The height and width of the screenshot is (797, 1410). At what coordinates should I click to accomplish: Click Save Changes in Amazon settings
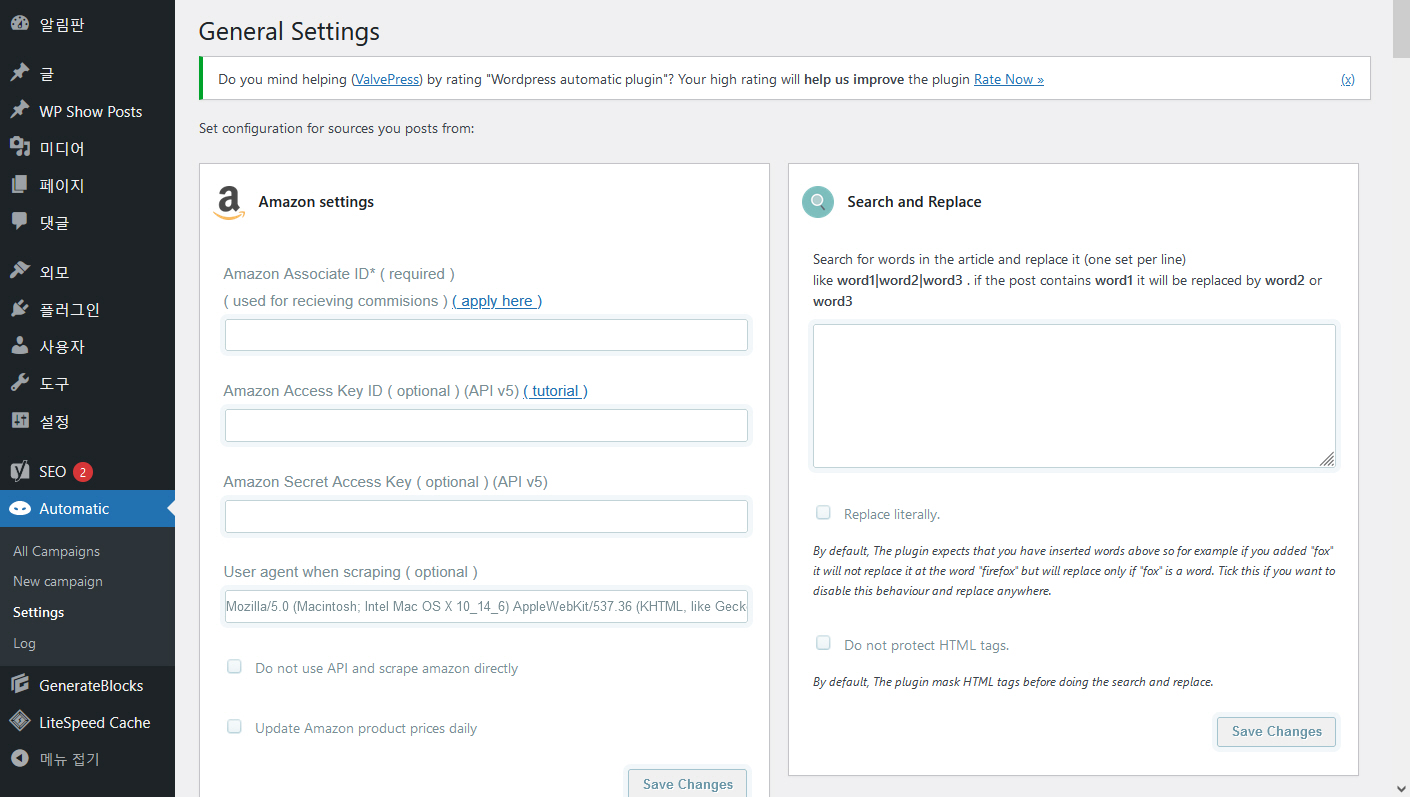click(688, 783)
